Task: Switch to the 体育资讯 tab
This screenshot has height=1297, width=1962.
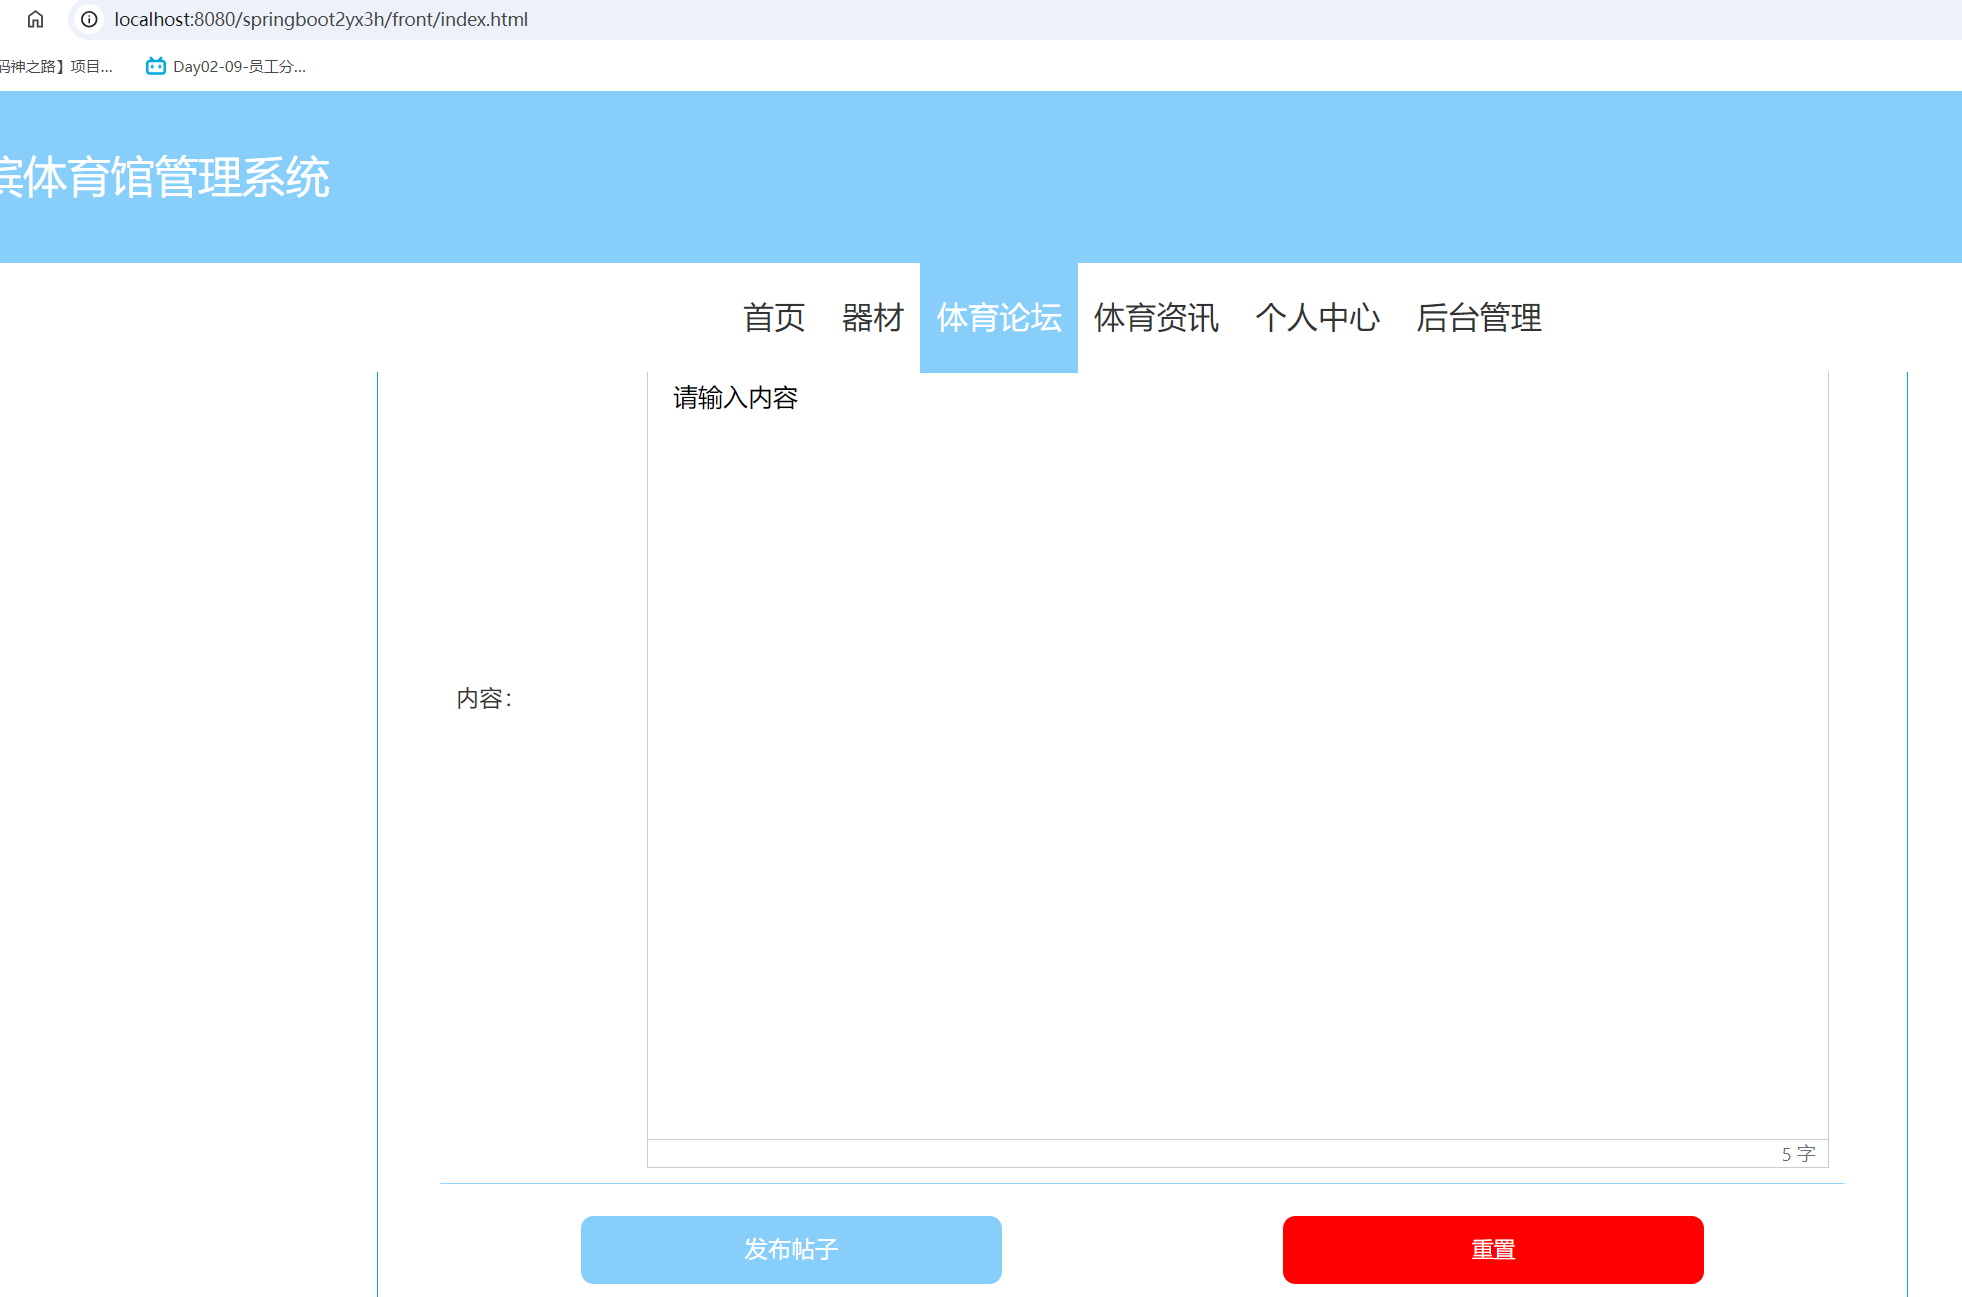Action: click(x=1156, y=318)
